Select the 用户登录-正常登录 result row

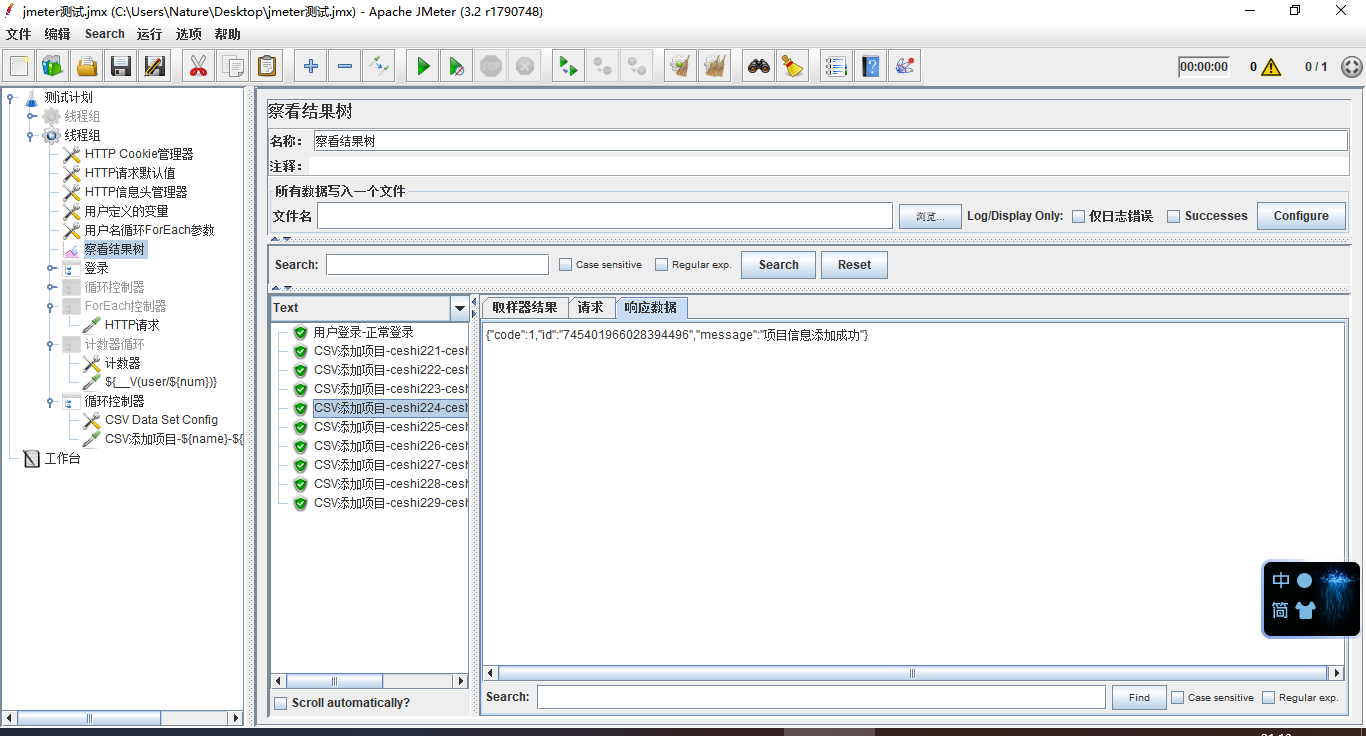click(x=363, y=332)
